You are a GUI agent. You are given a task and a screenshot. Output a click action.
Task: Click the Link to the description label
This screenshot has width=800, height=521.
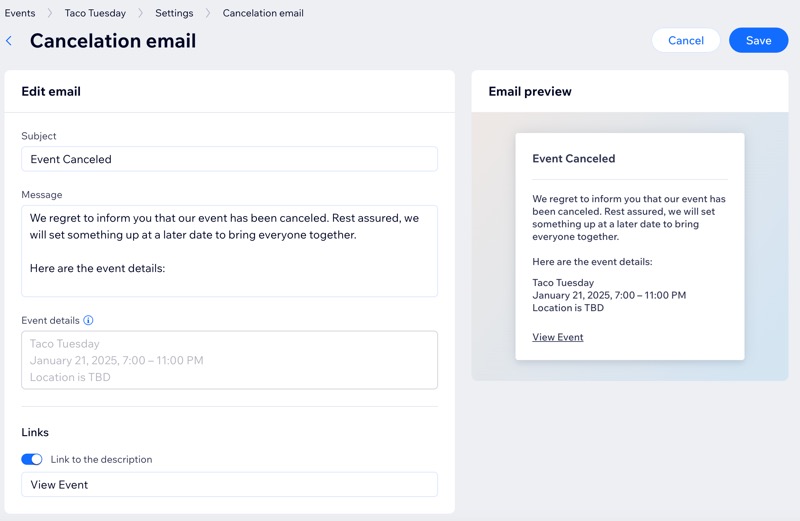(101, 459)
